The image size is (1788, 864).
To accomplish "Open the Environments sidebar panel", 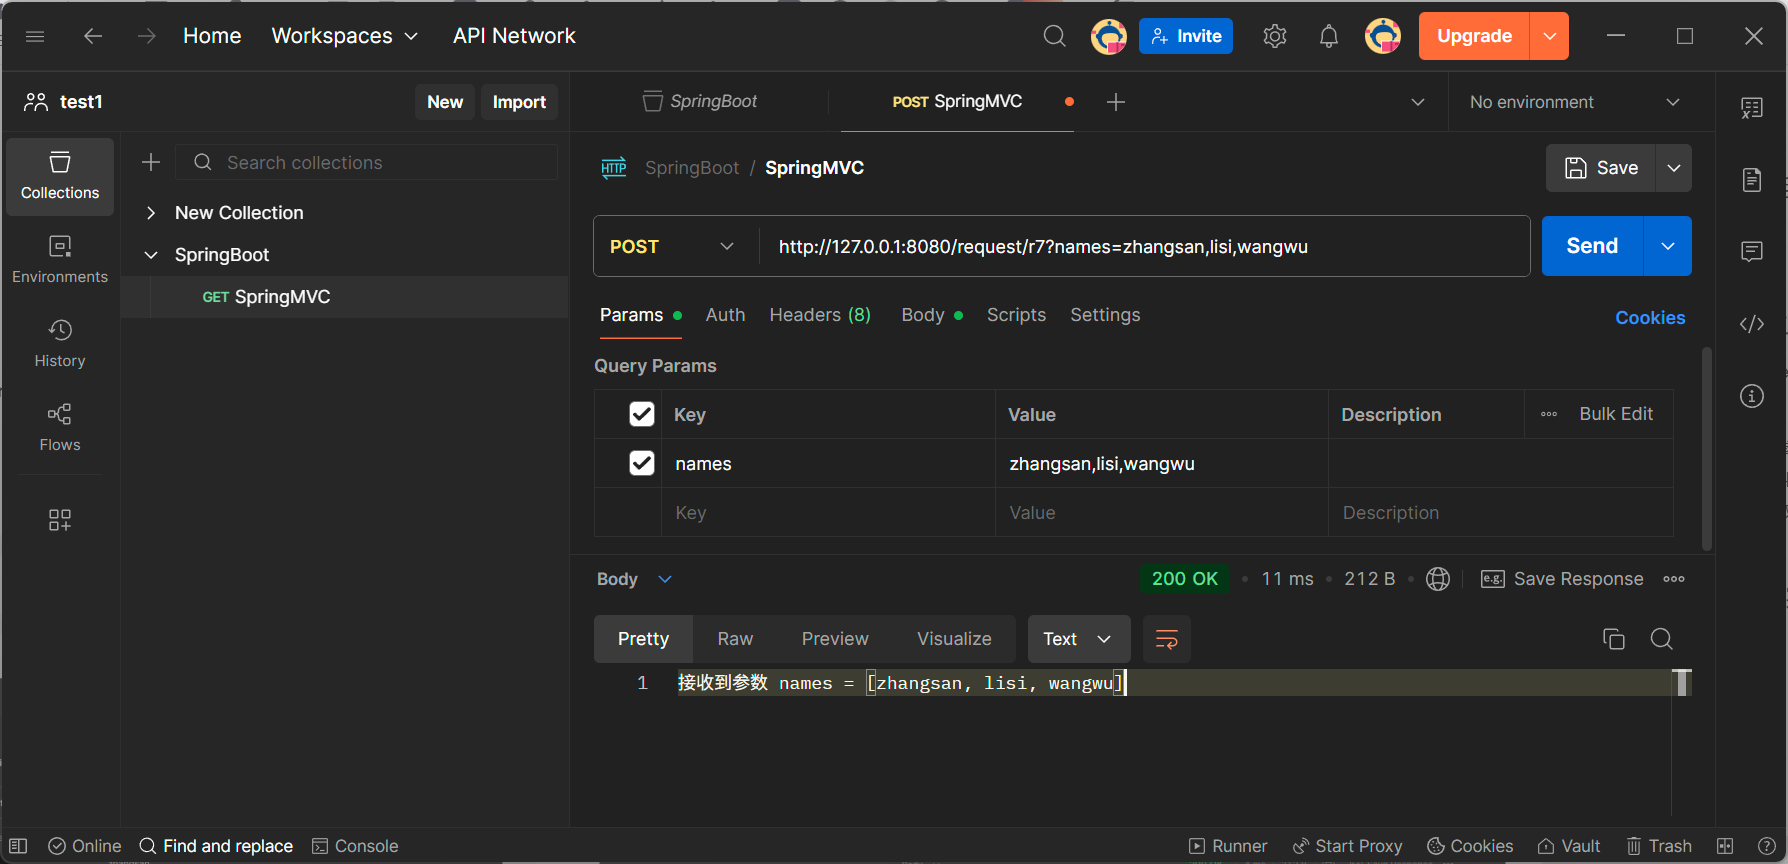I will point(60,260).
